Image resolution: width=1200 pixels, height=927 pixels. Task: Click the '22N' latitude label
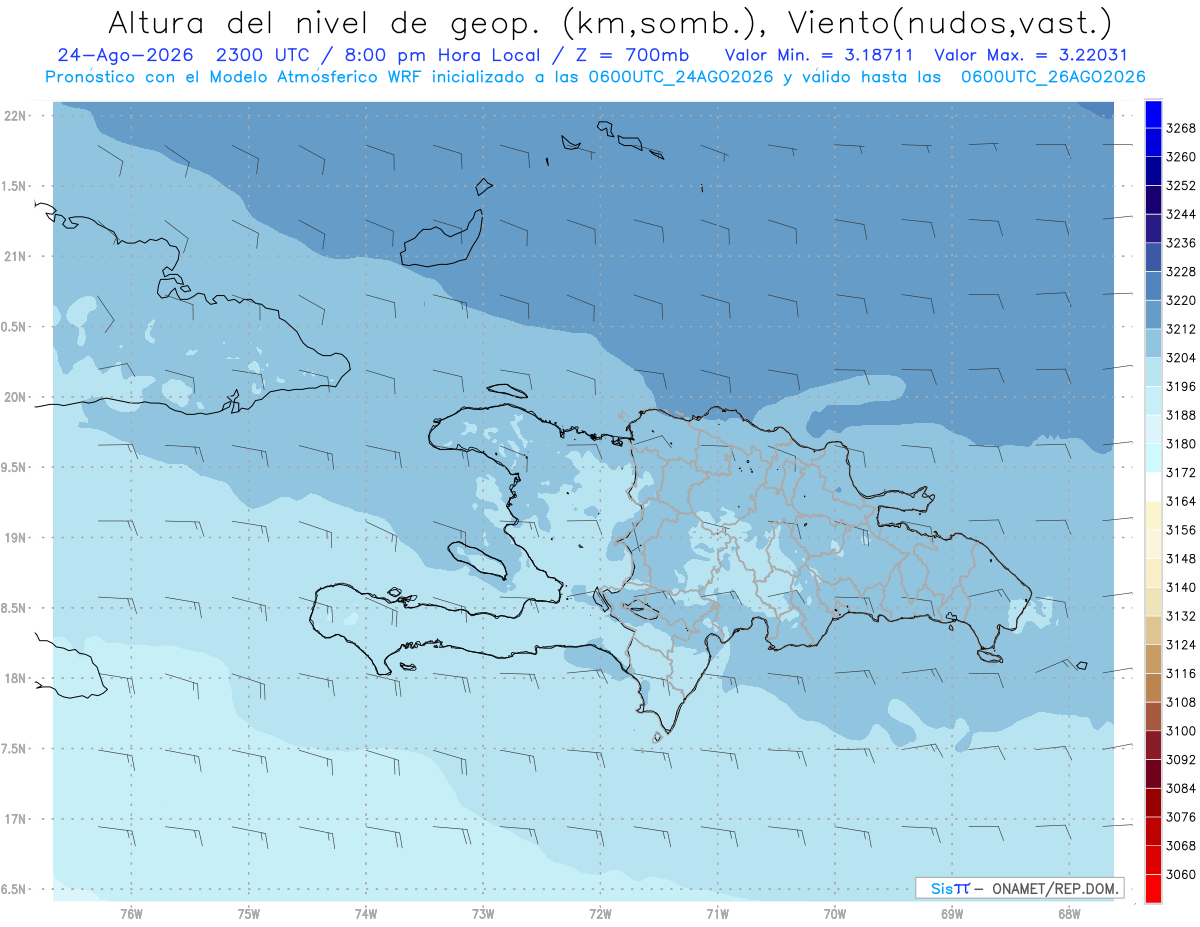pos(15,116)
